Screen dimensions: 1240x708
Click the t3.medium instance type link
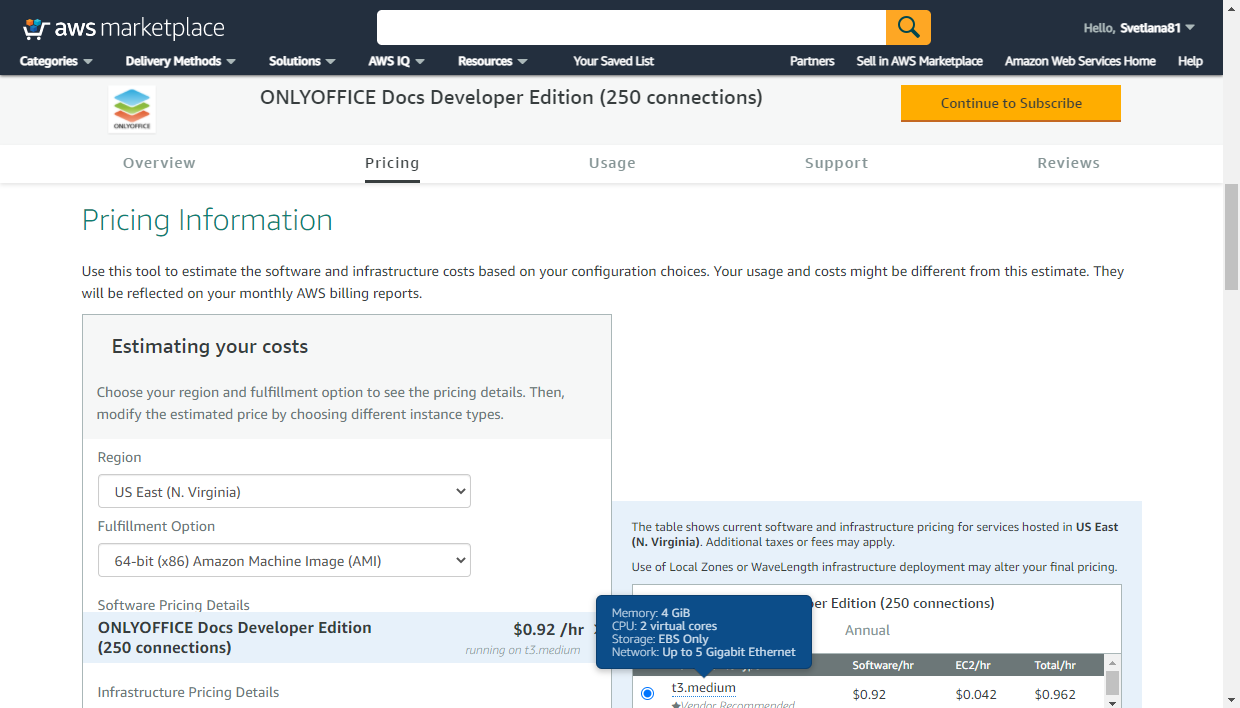click(x=703, y=688)
